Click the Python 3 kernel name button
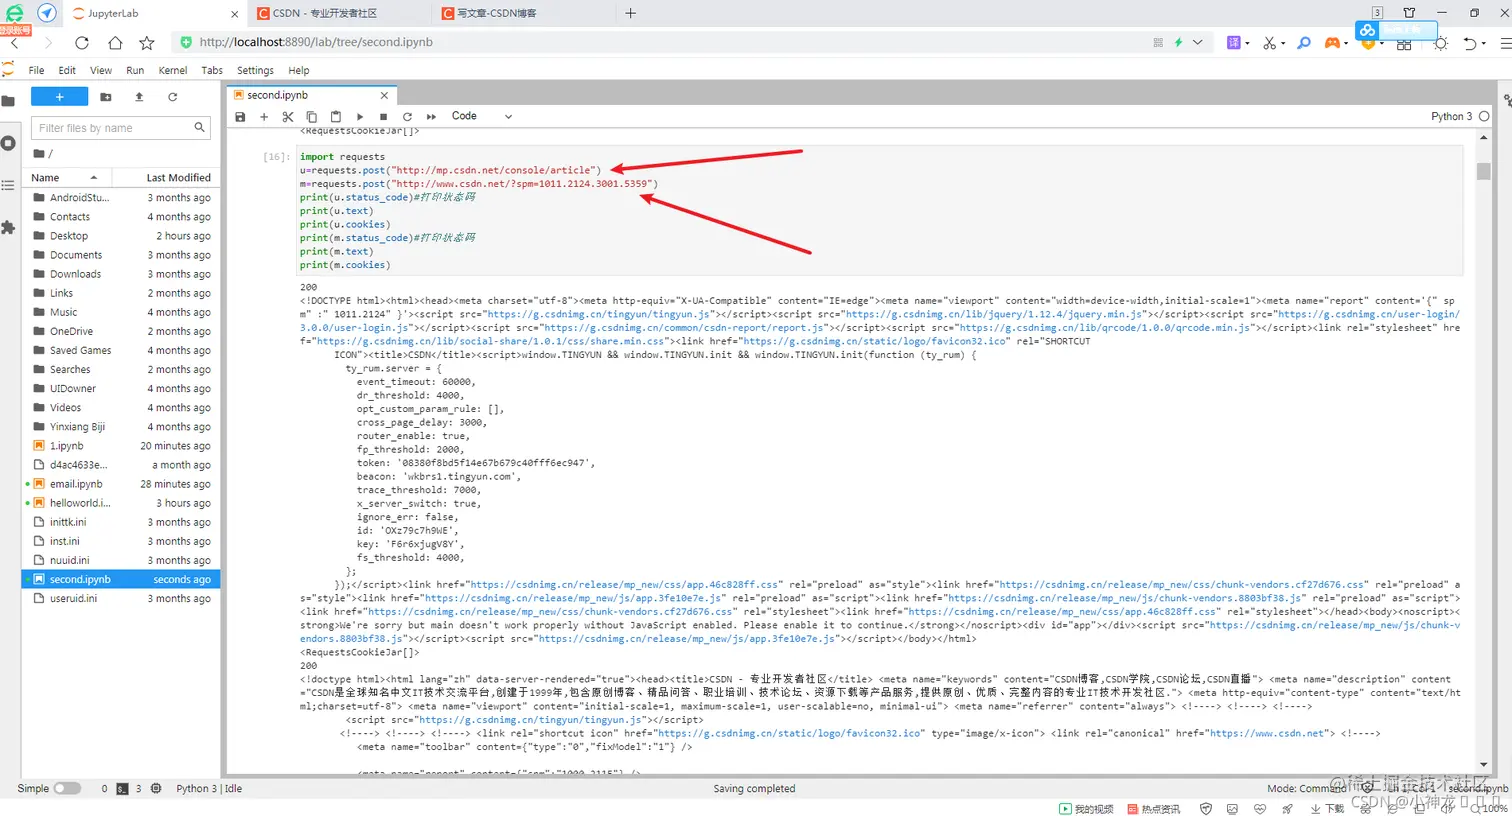 1451,116
